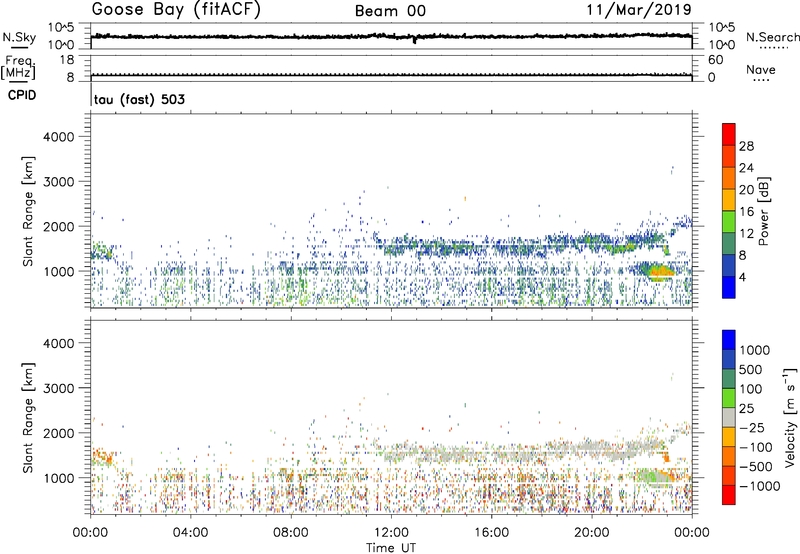Click the '04:00' time axis label
Image resolution: width=800 pixels, height=554 pixels.
point(191,533)
